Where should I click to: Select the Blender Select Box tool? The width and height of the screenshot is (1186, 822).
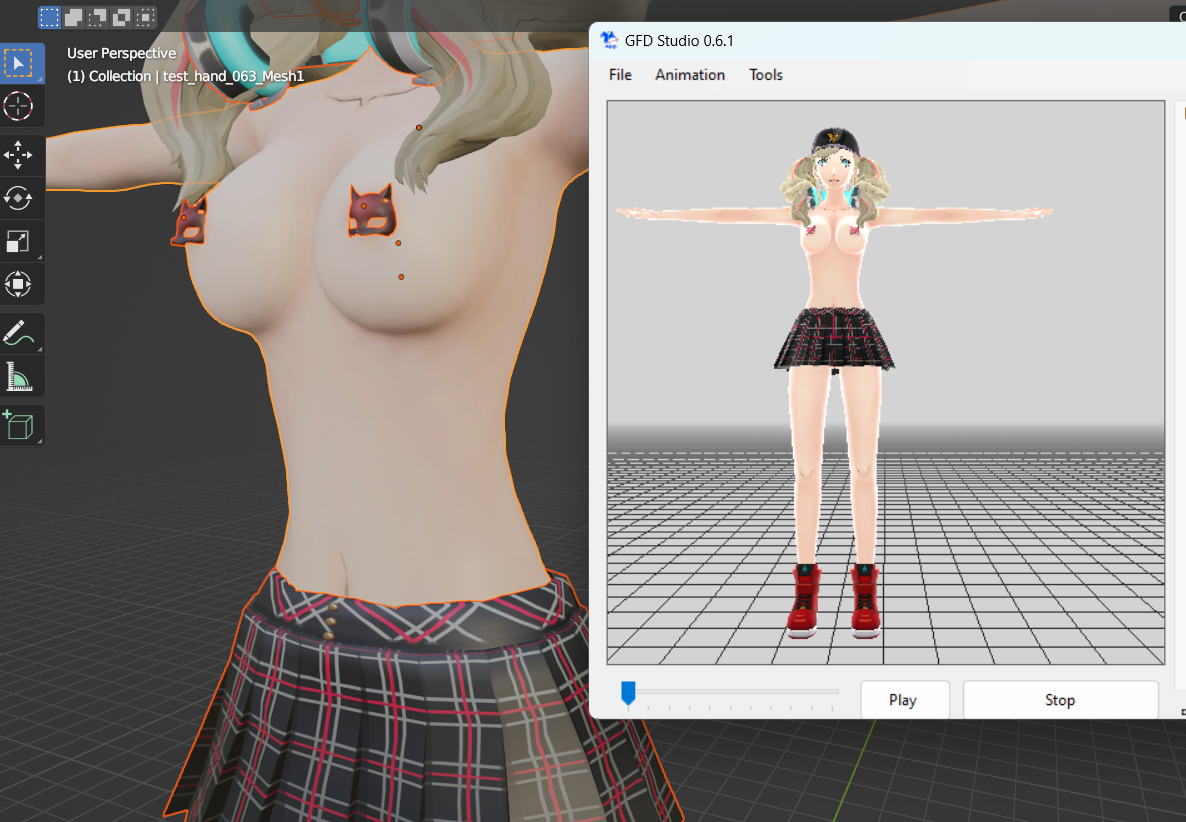(x=19, y=63)
